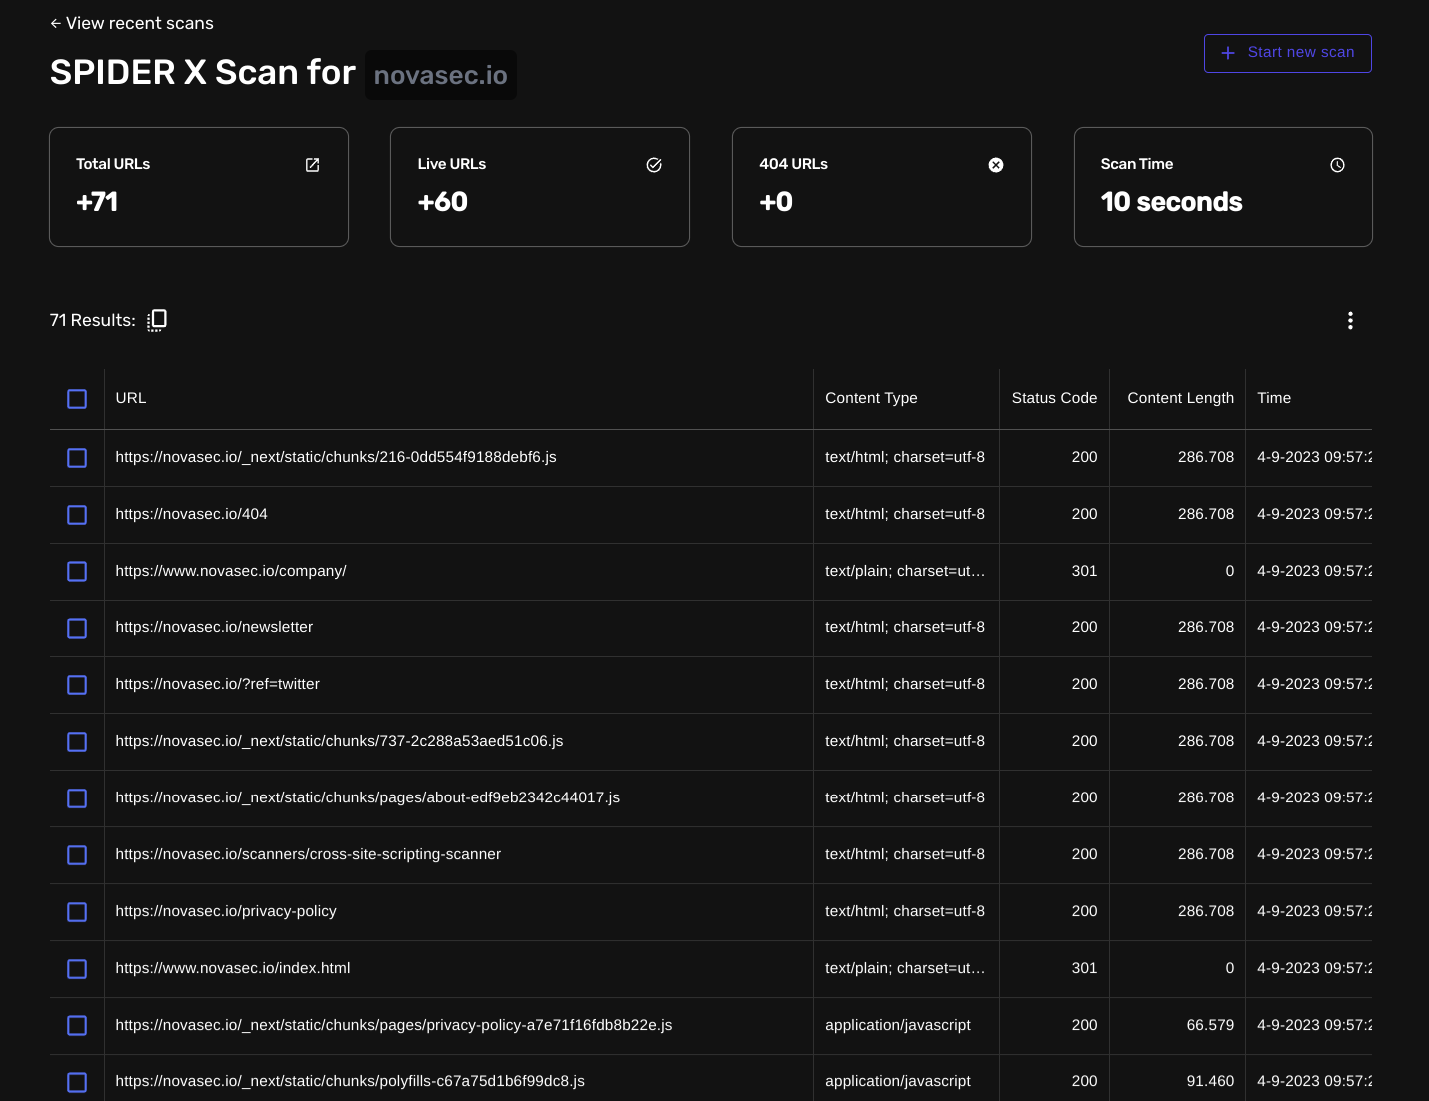
Task: Click URL https://novasec.io/newsletter
Action: click(214, 627)
